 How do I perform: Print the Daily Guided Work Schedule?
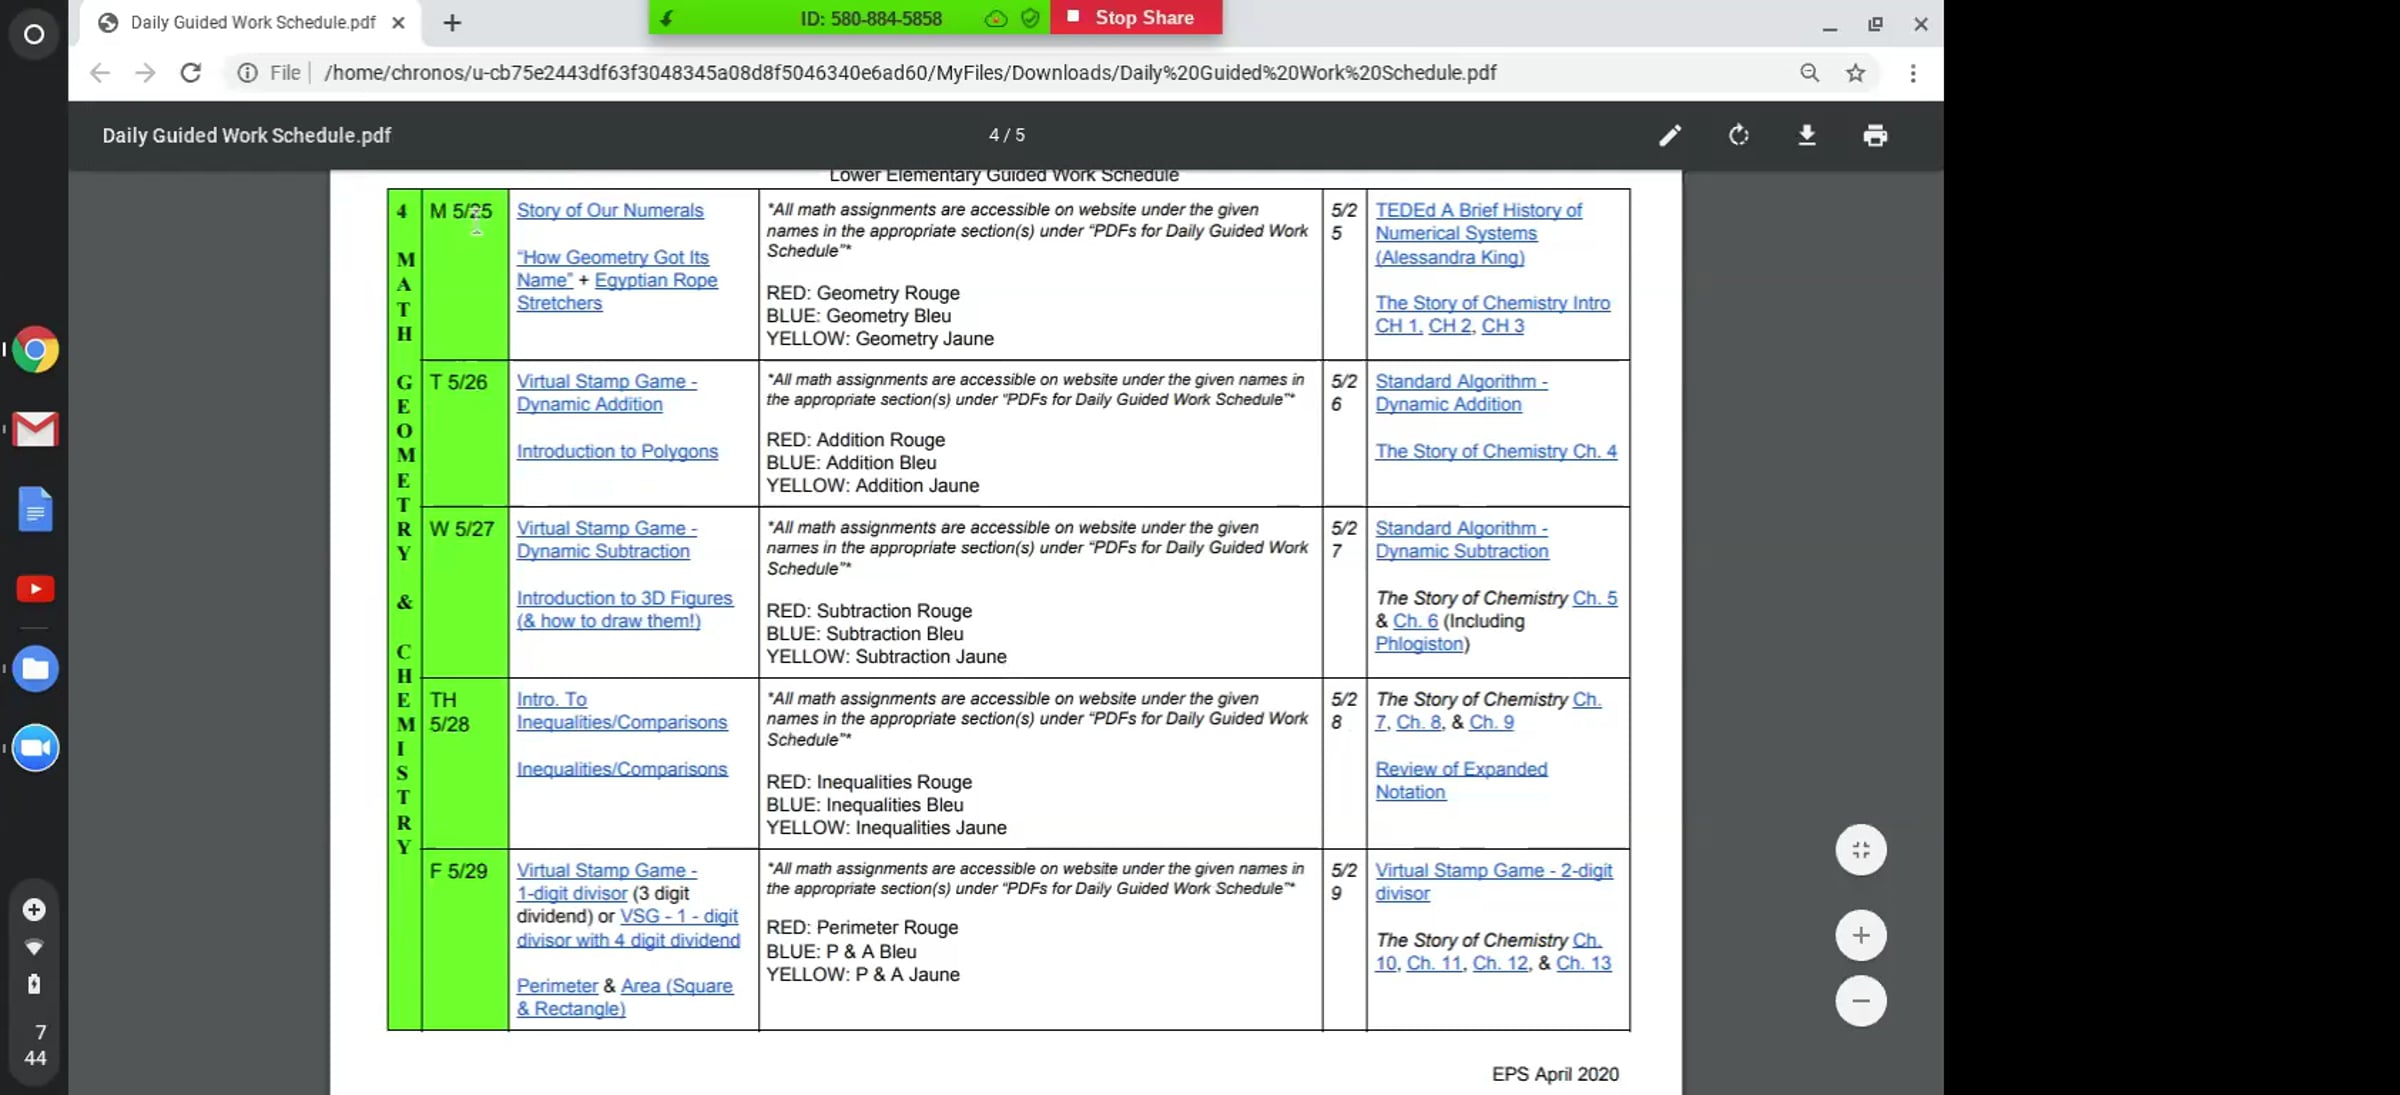click(x=1875, y=135)
